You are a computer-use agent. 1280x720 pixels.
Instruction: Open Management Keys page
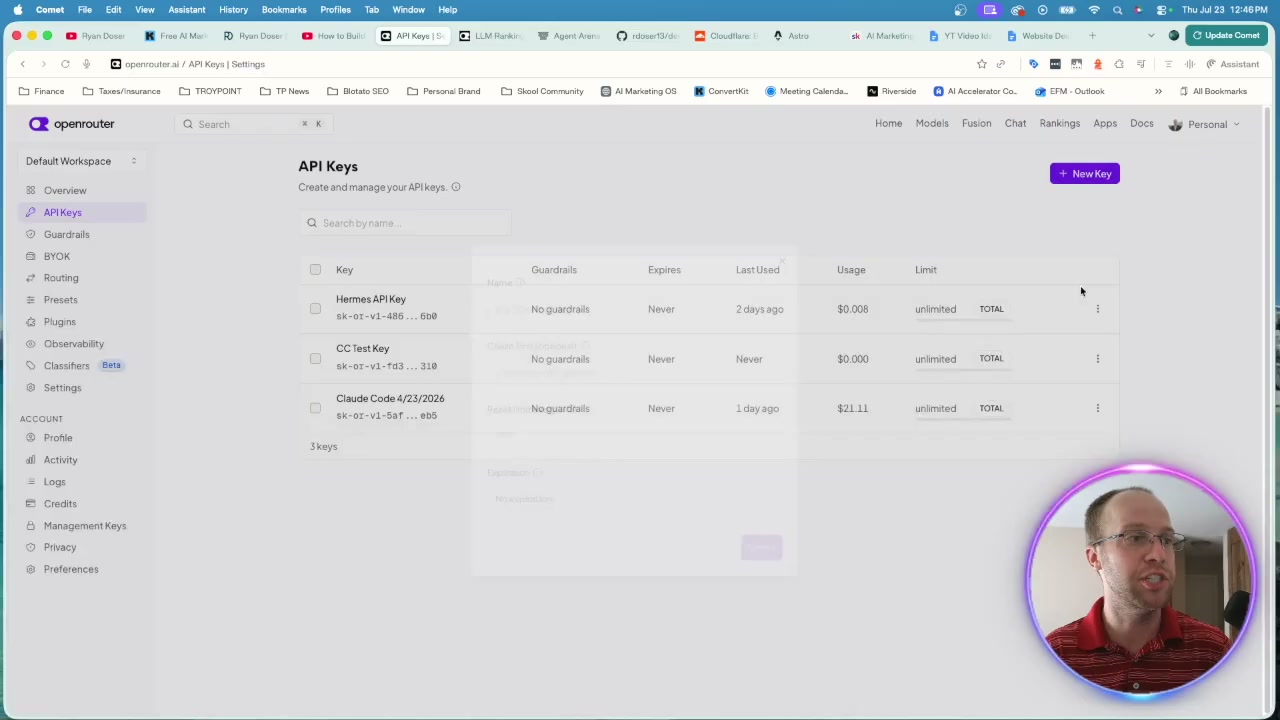[84, 526]
